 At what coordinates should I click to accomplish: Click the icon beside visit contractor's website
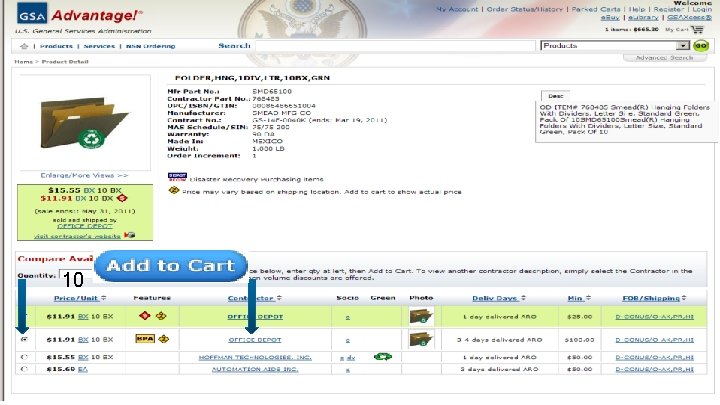(129, 235)
